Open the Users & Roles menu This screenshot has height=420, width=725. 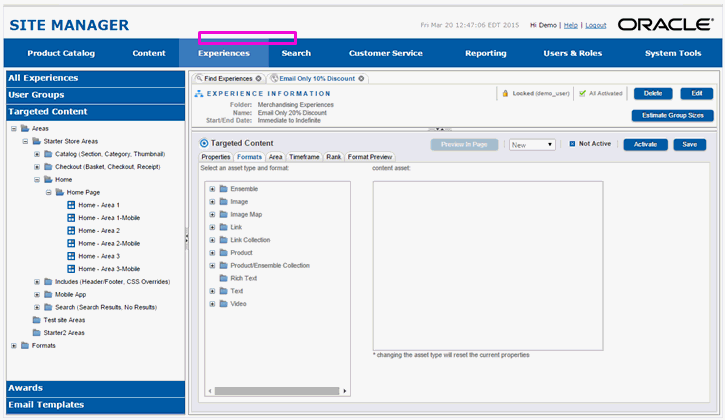point(572,53)
